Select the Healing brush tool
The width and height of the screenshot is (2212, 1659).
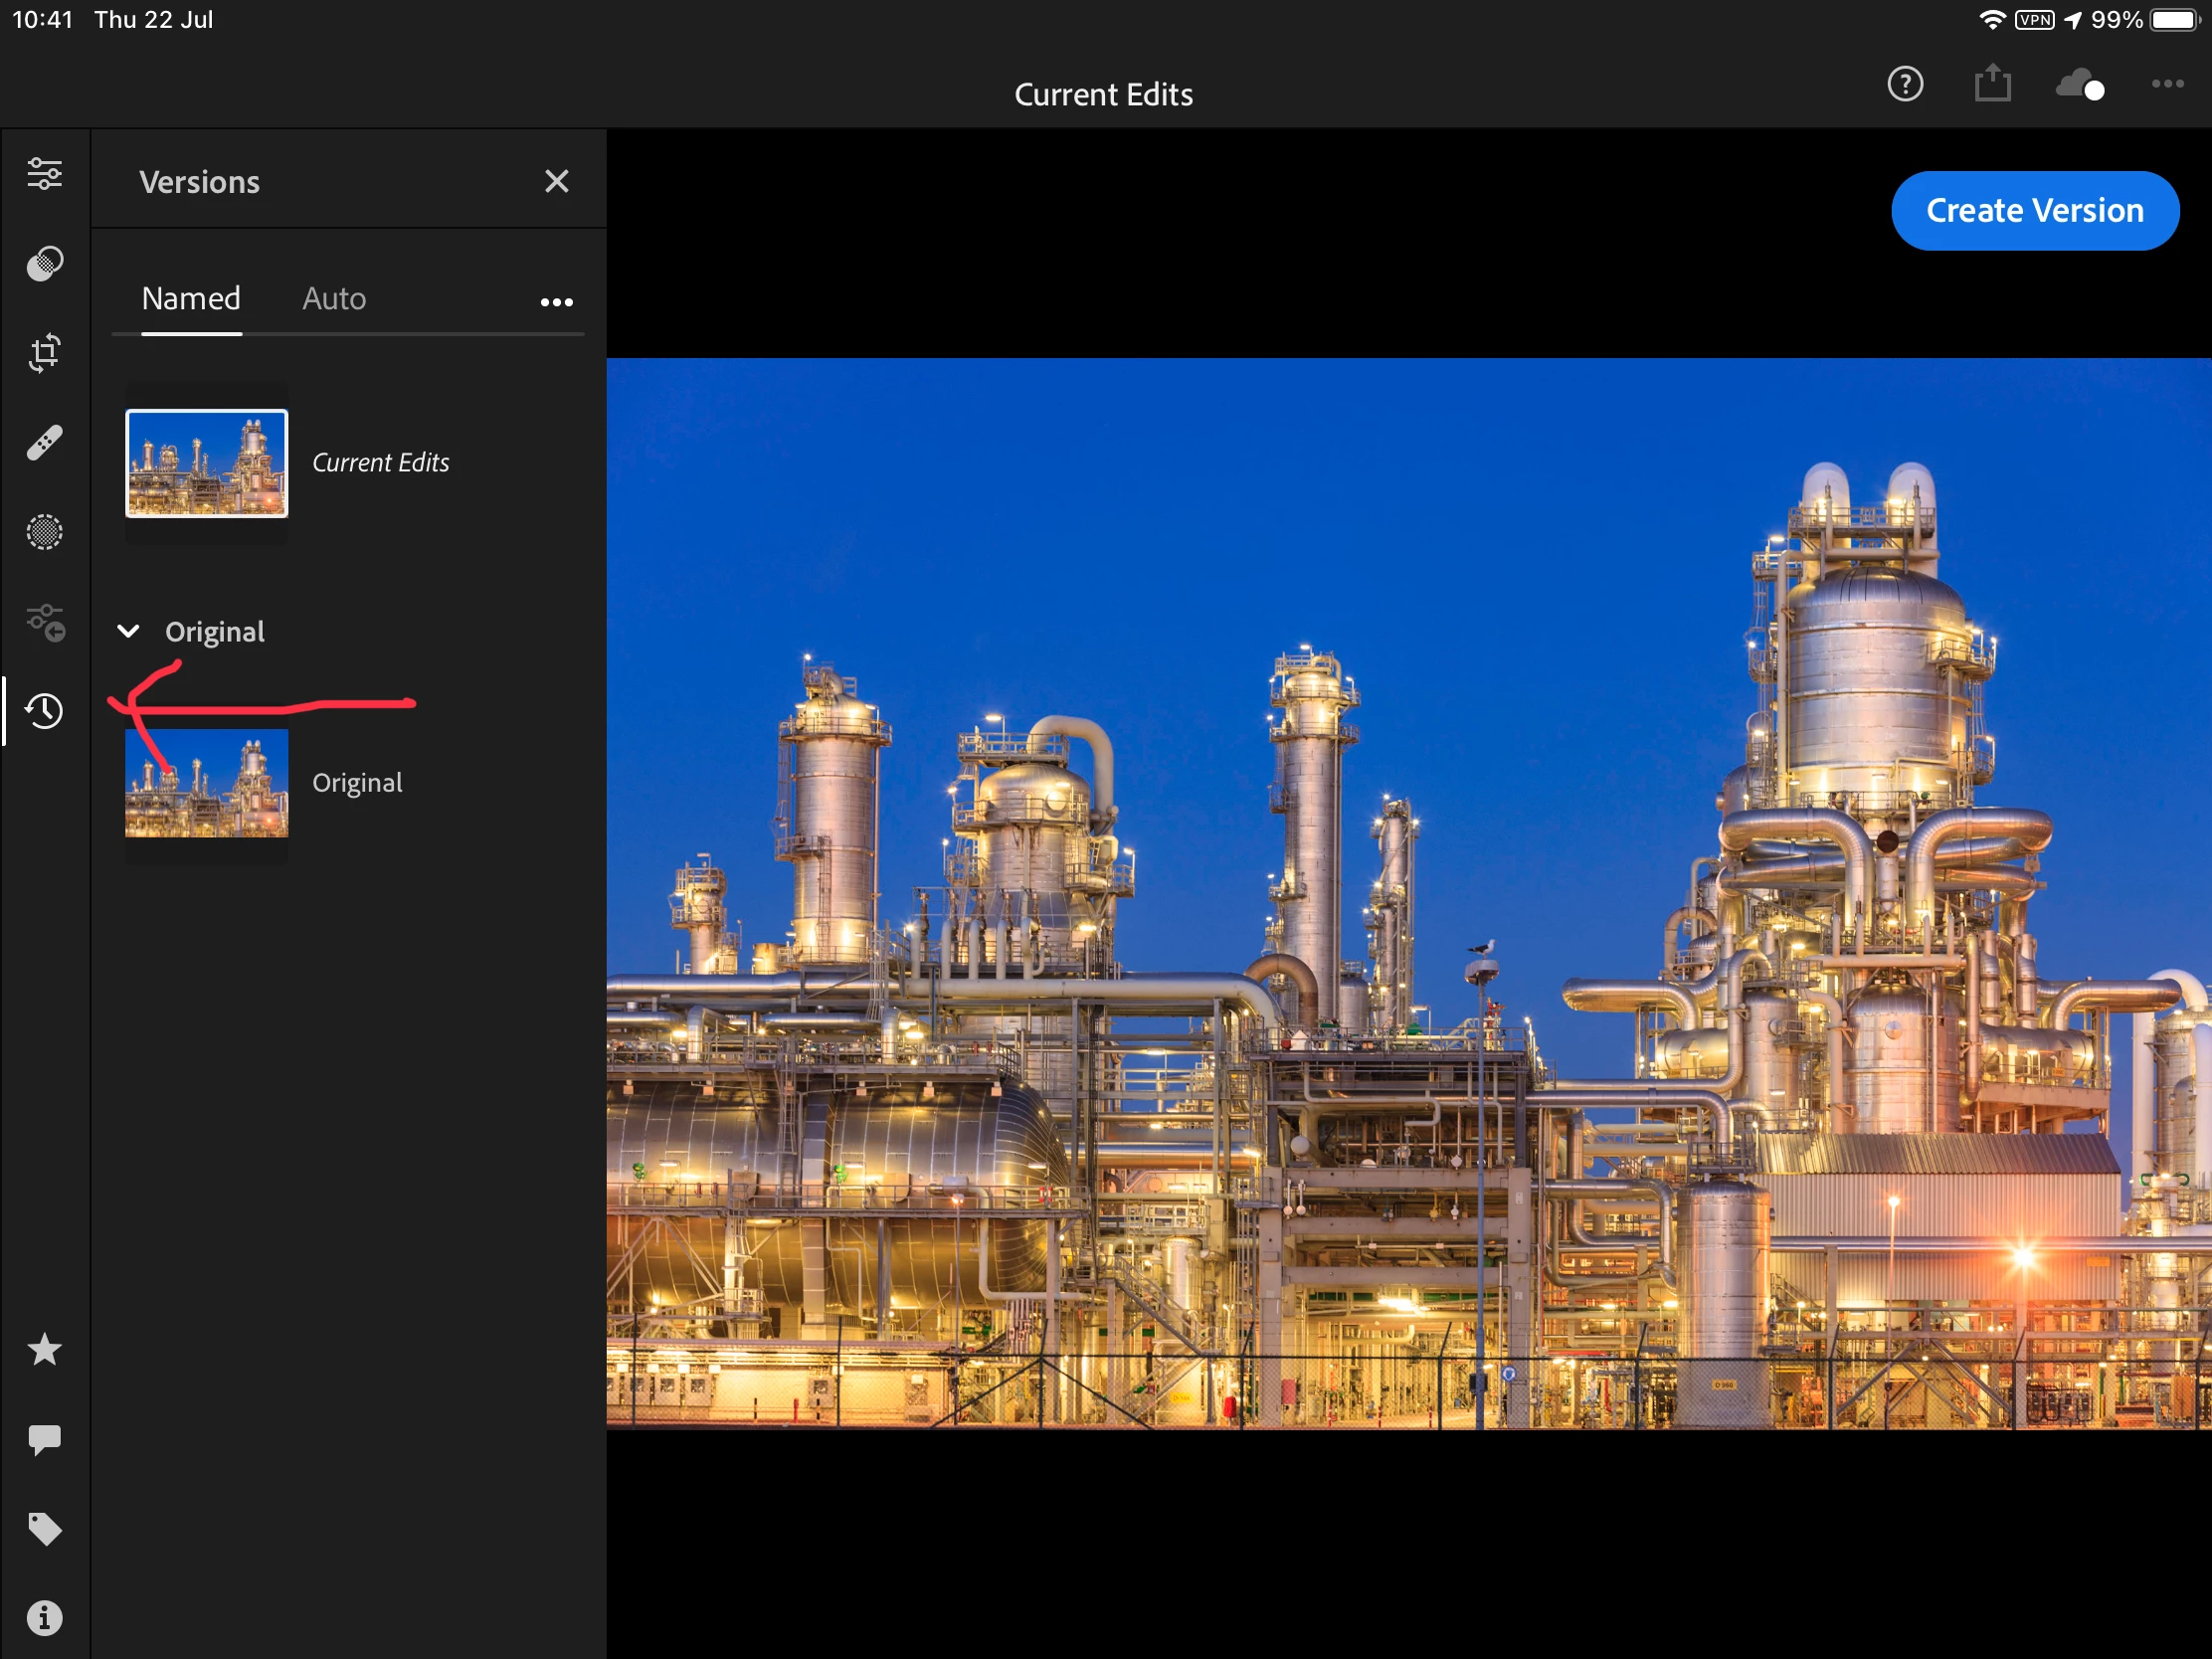click(x=44, y=442)
